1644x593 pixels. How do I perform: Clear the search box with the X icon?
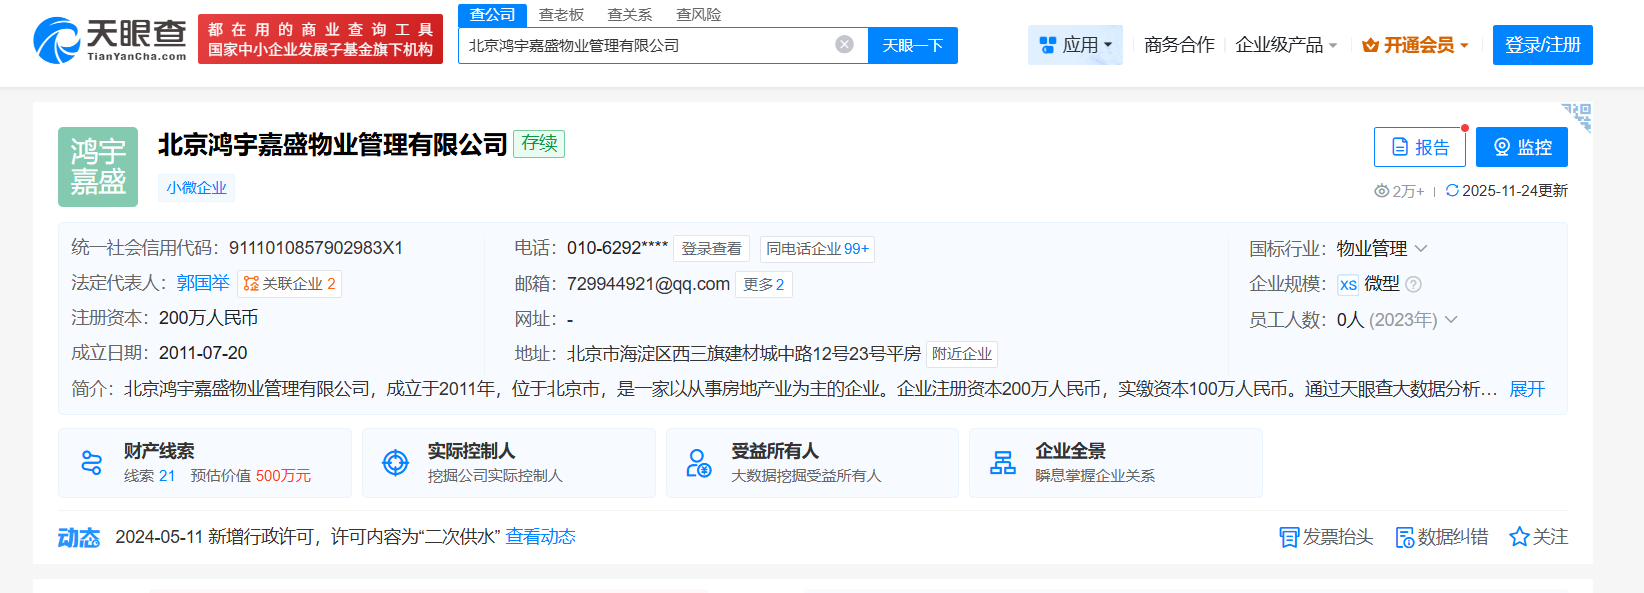tap(845, 45)
